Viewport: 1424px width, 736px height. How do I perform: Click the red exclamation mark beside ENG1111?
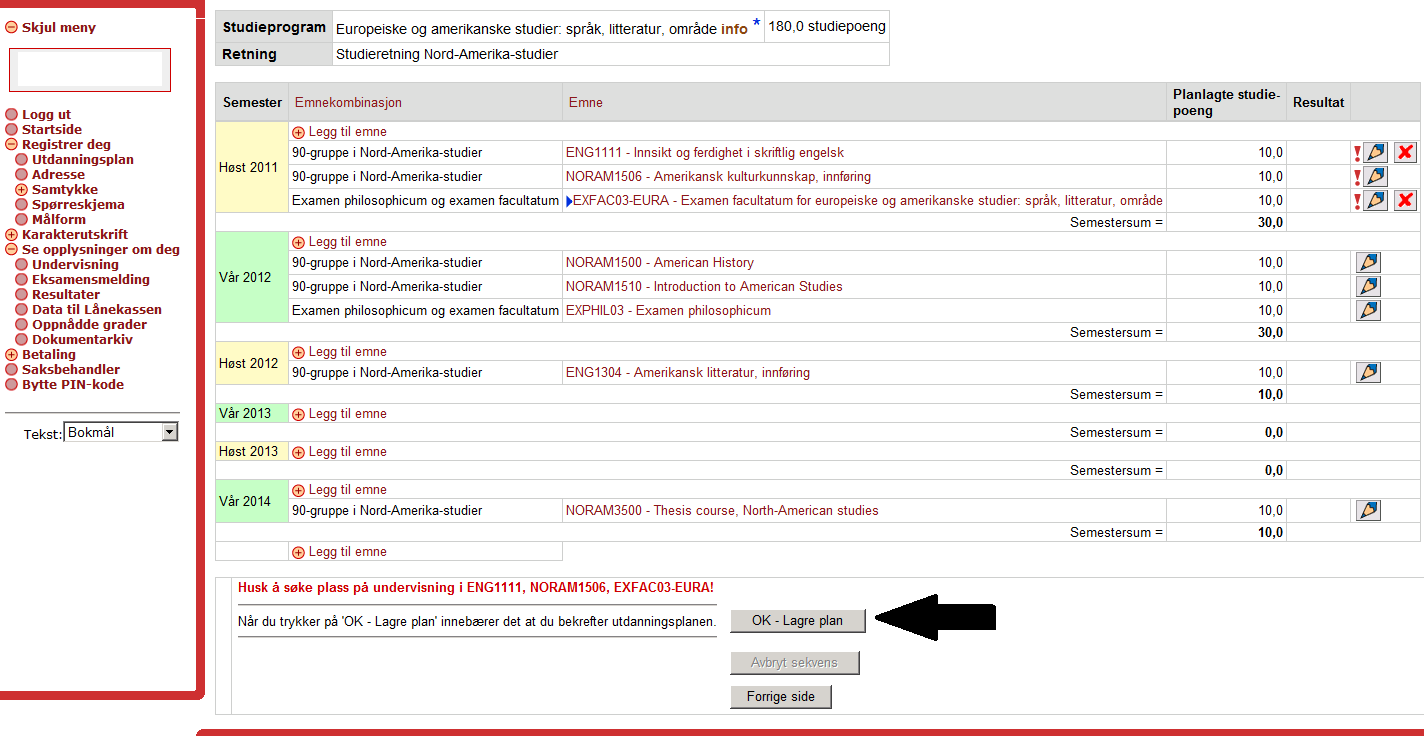pyautogui.click(x=1357, y=154)
